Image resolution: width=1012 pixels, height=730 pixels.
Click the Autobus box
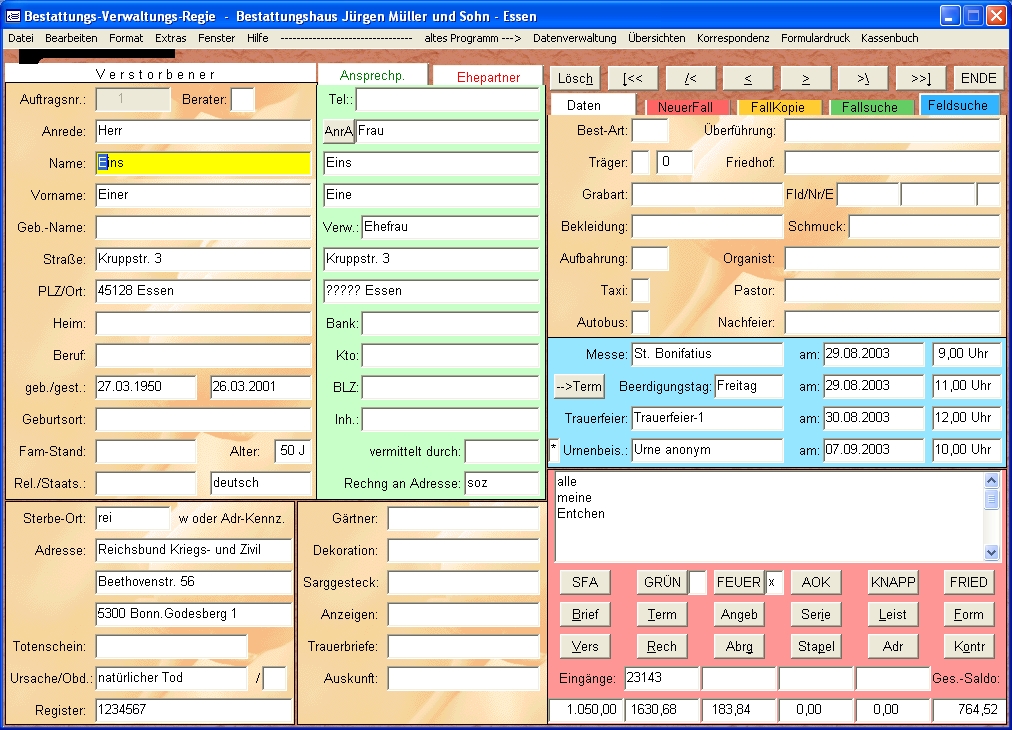[x=640, y=322]
